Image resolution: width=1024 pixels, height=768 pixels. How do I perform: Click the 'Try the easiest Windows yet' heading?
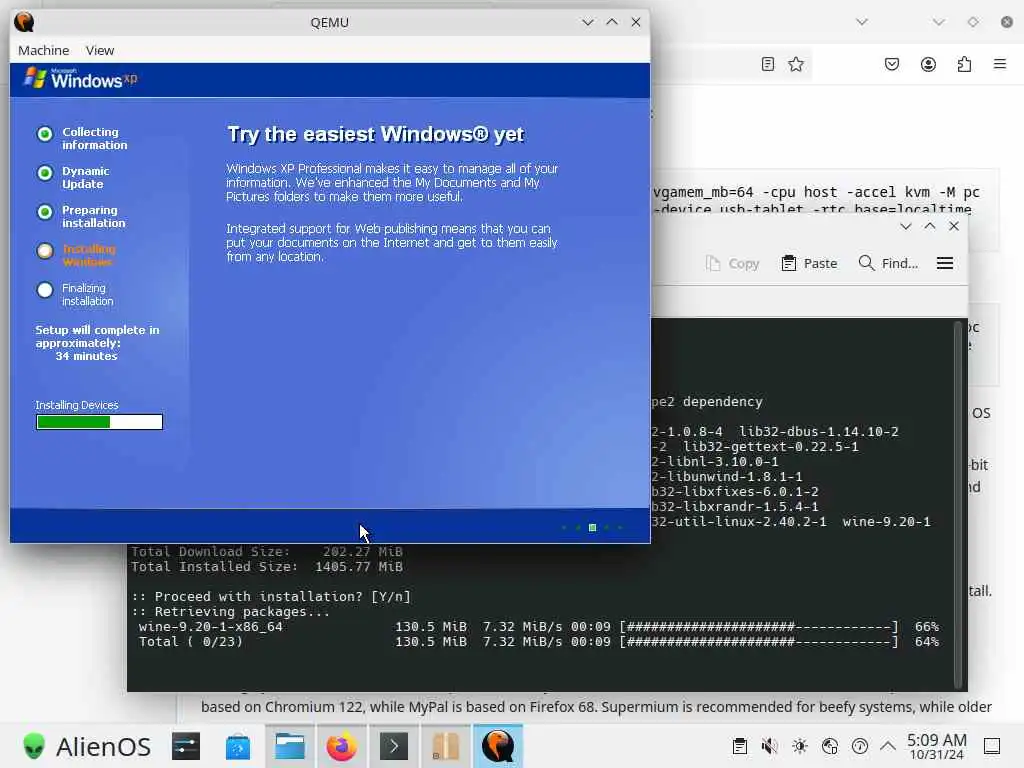click(376, 135)
